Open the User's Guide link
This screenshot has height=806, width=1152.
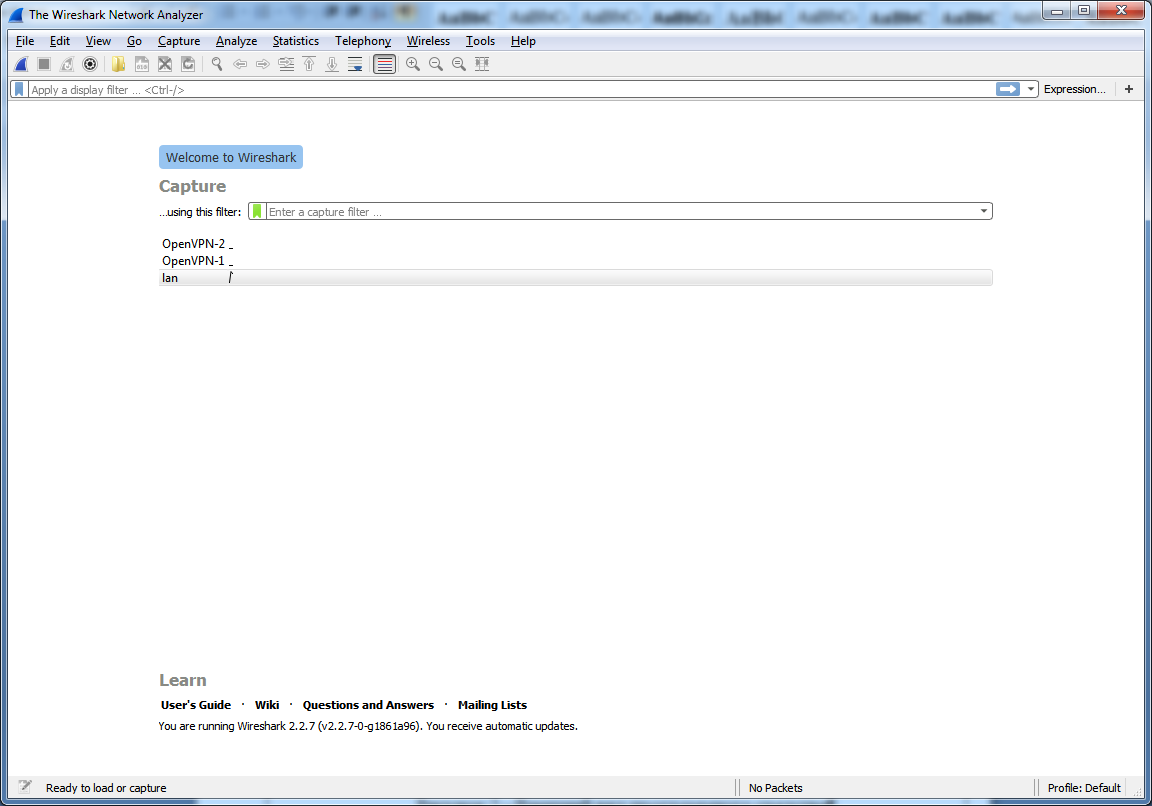pyautogui.click(x=196, y=705)
